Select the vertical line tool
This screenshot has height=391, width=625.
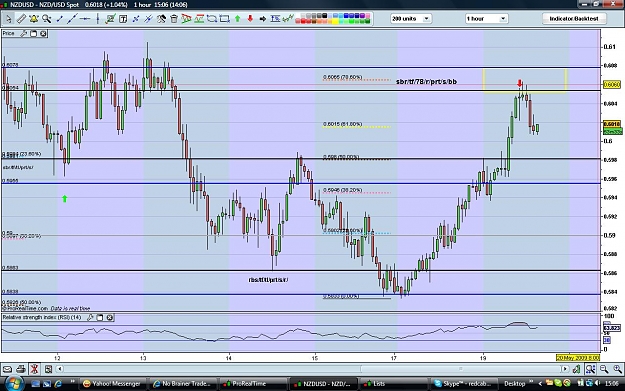[98, 19]
